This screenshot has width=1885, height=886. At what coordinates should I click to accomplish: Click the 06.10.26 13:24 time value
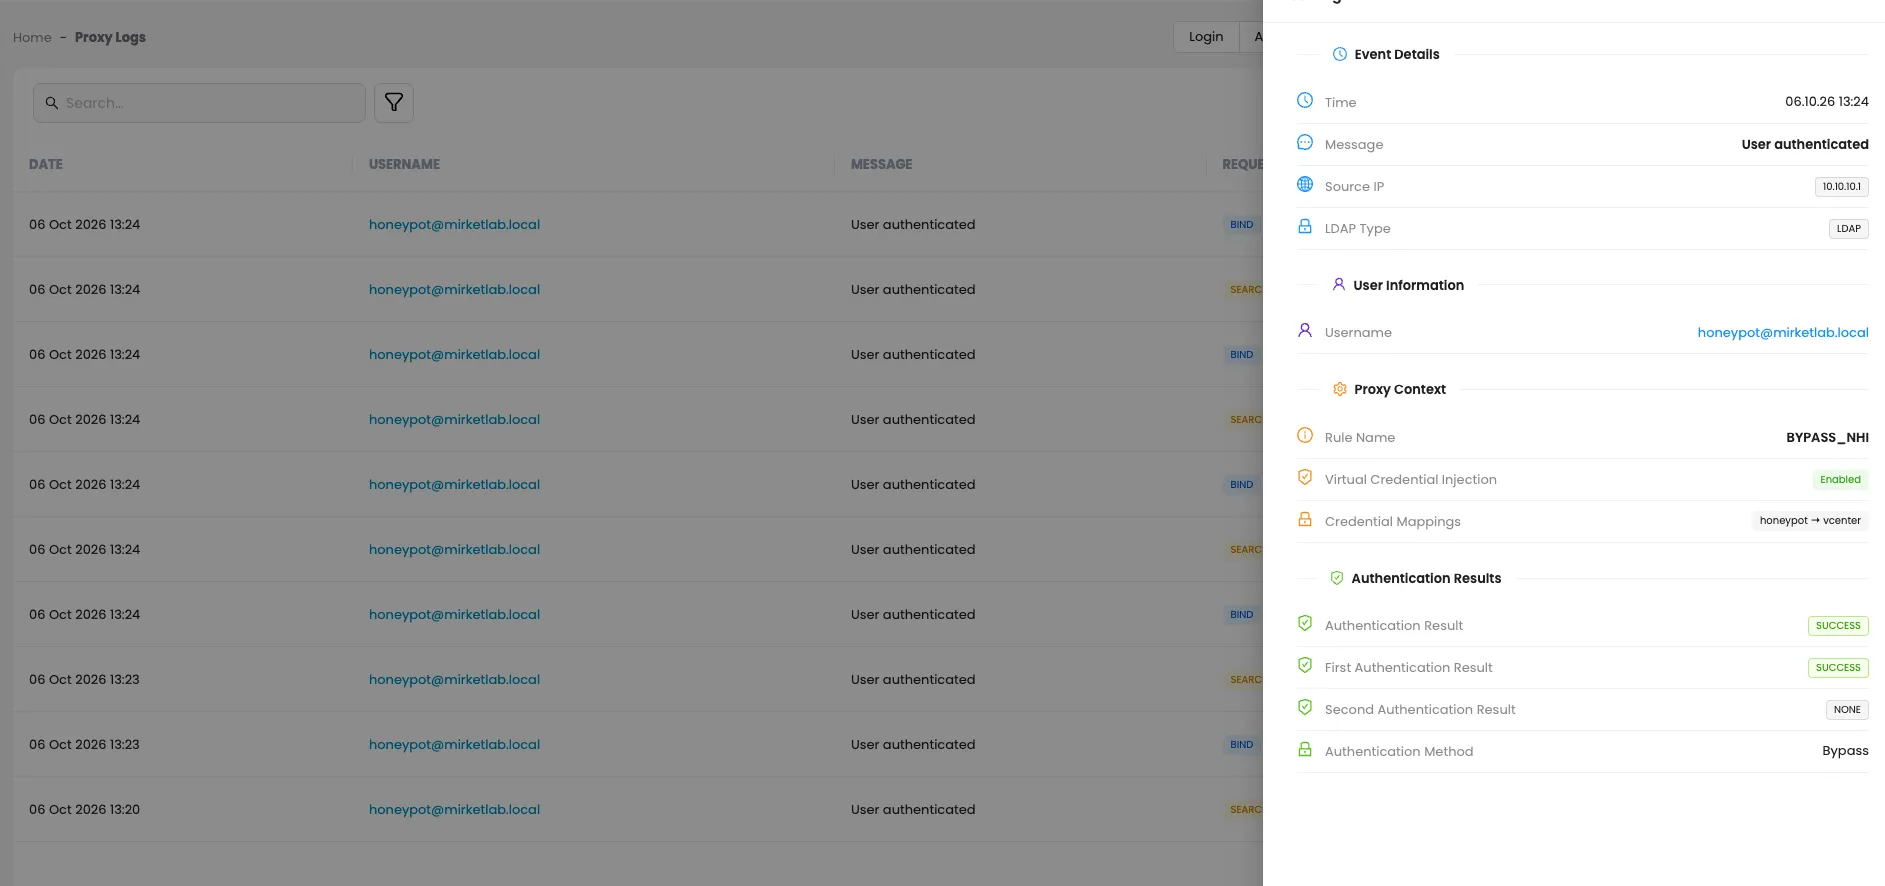[x=1826, y=102]
